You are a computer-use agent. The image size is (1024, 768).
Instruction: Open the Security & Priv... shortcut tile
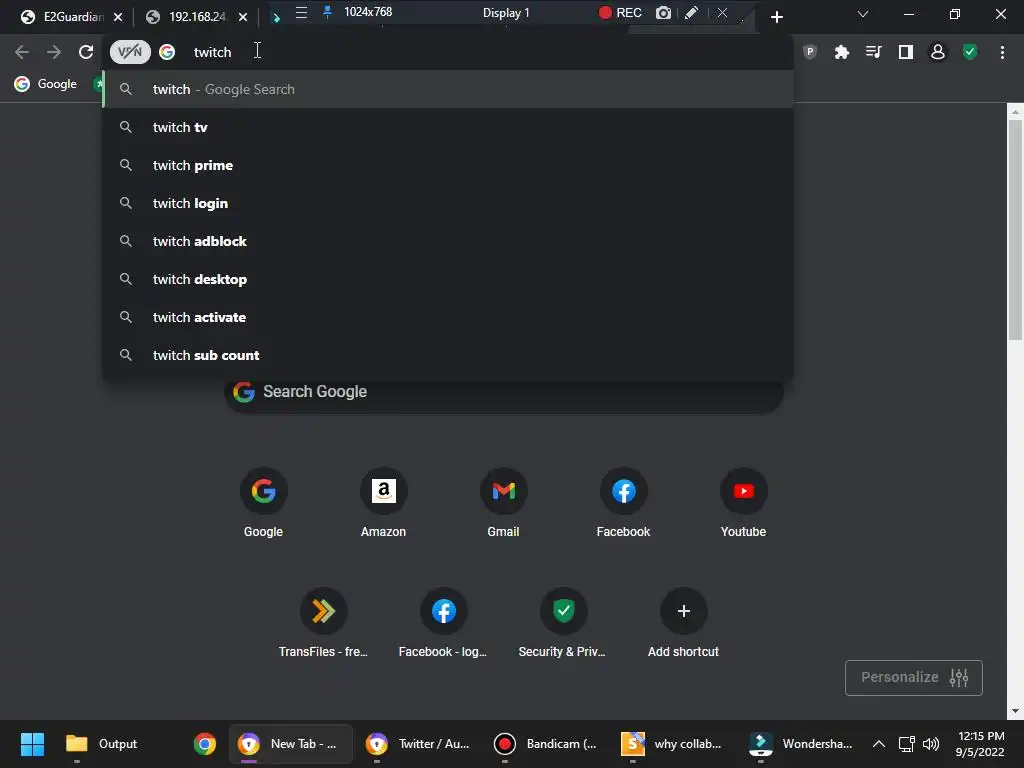pos(563,623)
